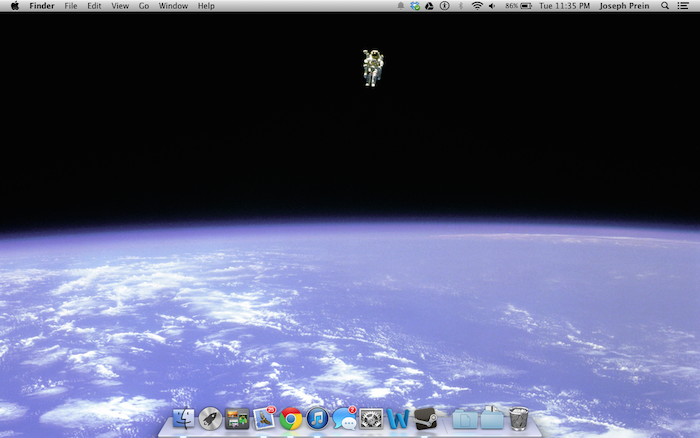Viewport: 700px width, 438px height.
Task: Open the Help menu
Action: (x=206, y=6)
